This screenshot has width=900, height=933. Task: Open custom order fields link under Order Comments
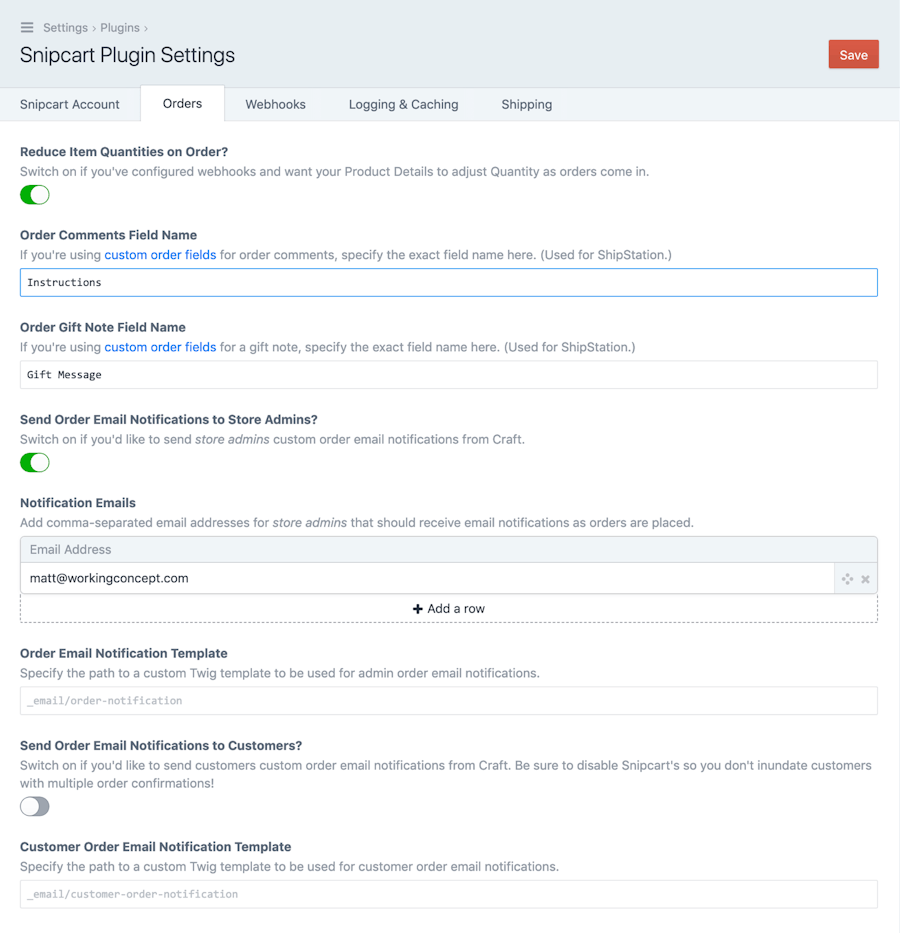160,255
